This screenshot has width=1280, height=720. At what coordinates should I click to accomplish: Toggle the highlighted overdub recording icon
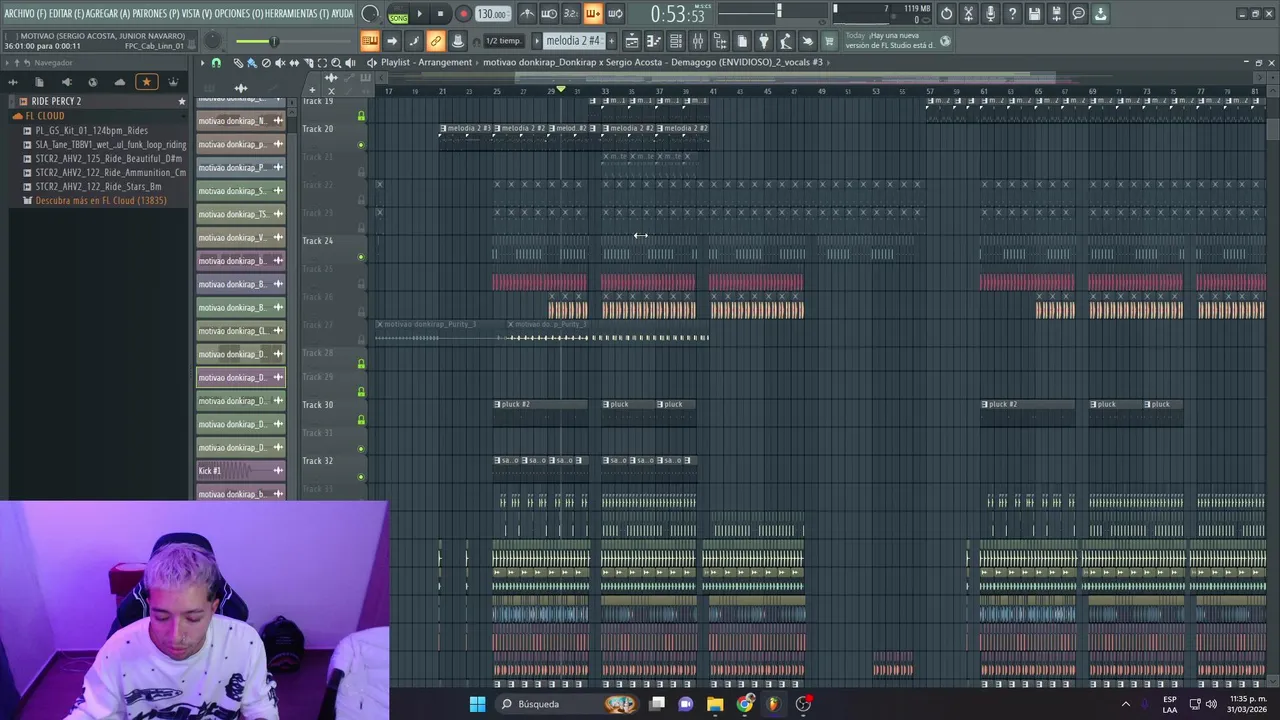[x=593, y=14]
